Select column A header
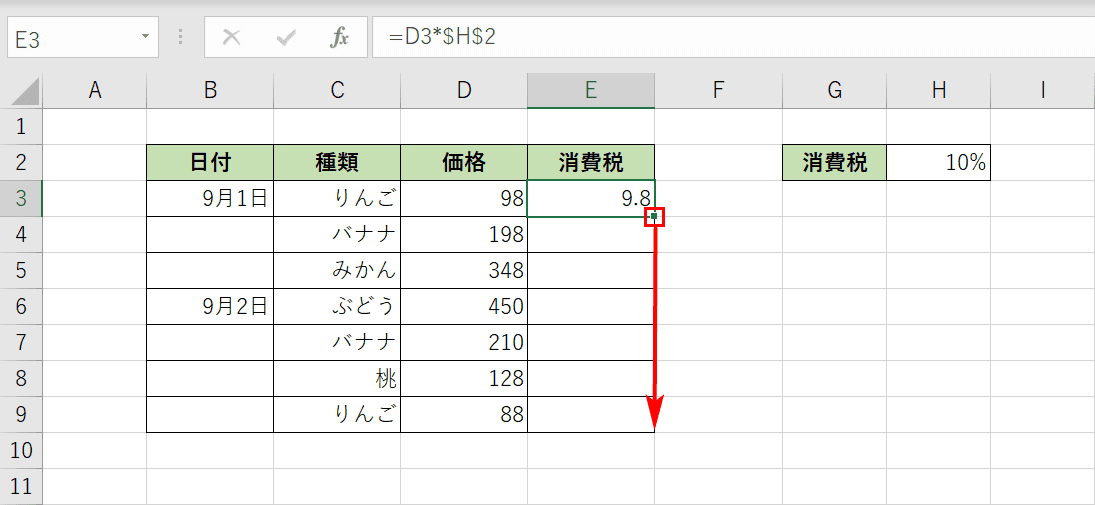This screenshot has width=1095, height=505. click(x=94, y=91)
